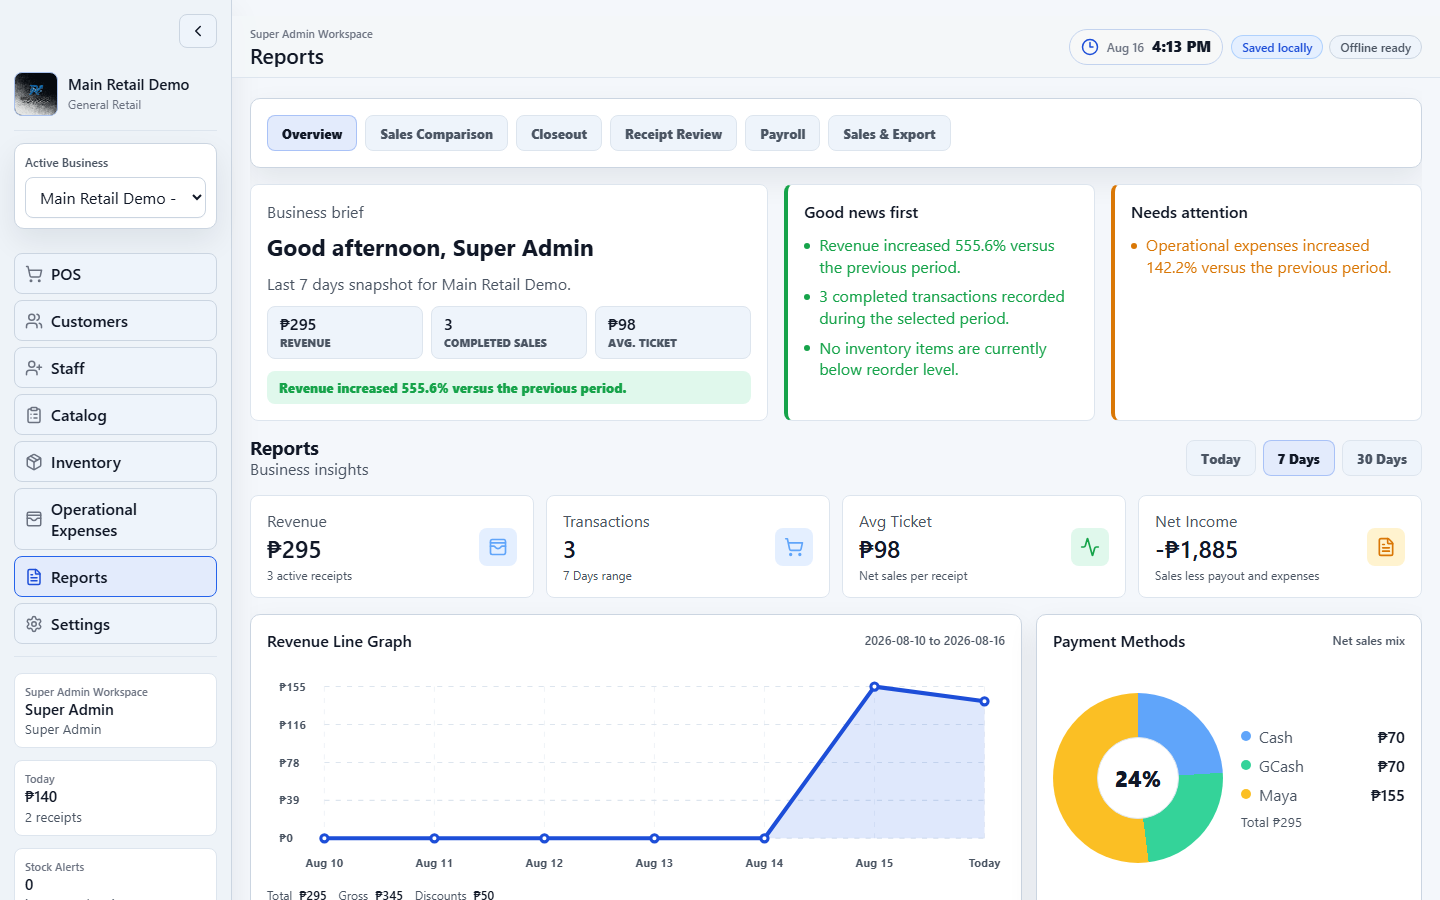Switch to the Overview tab
This screenshot has width=1440, height=900.
pos(312,133)
